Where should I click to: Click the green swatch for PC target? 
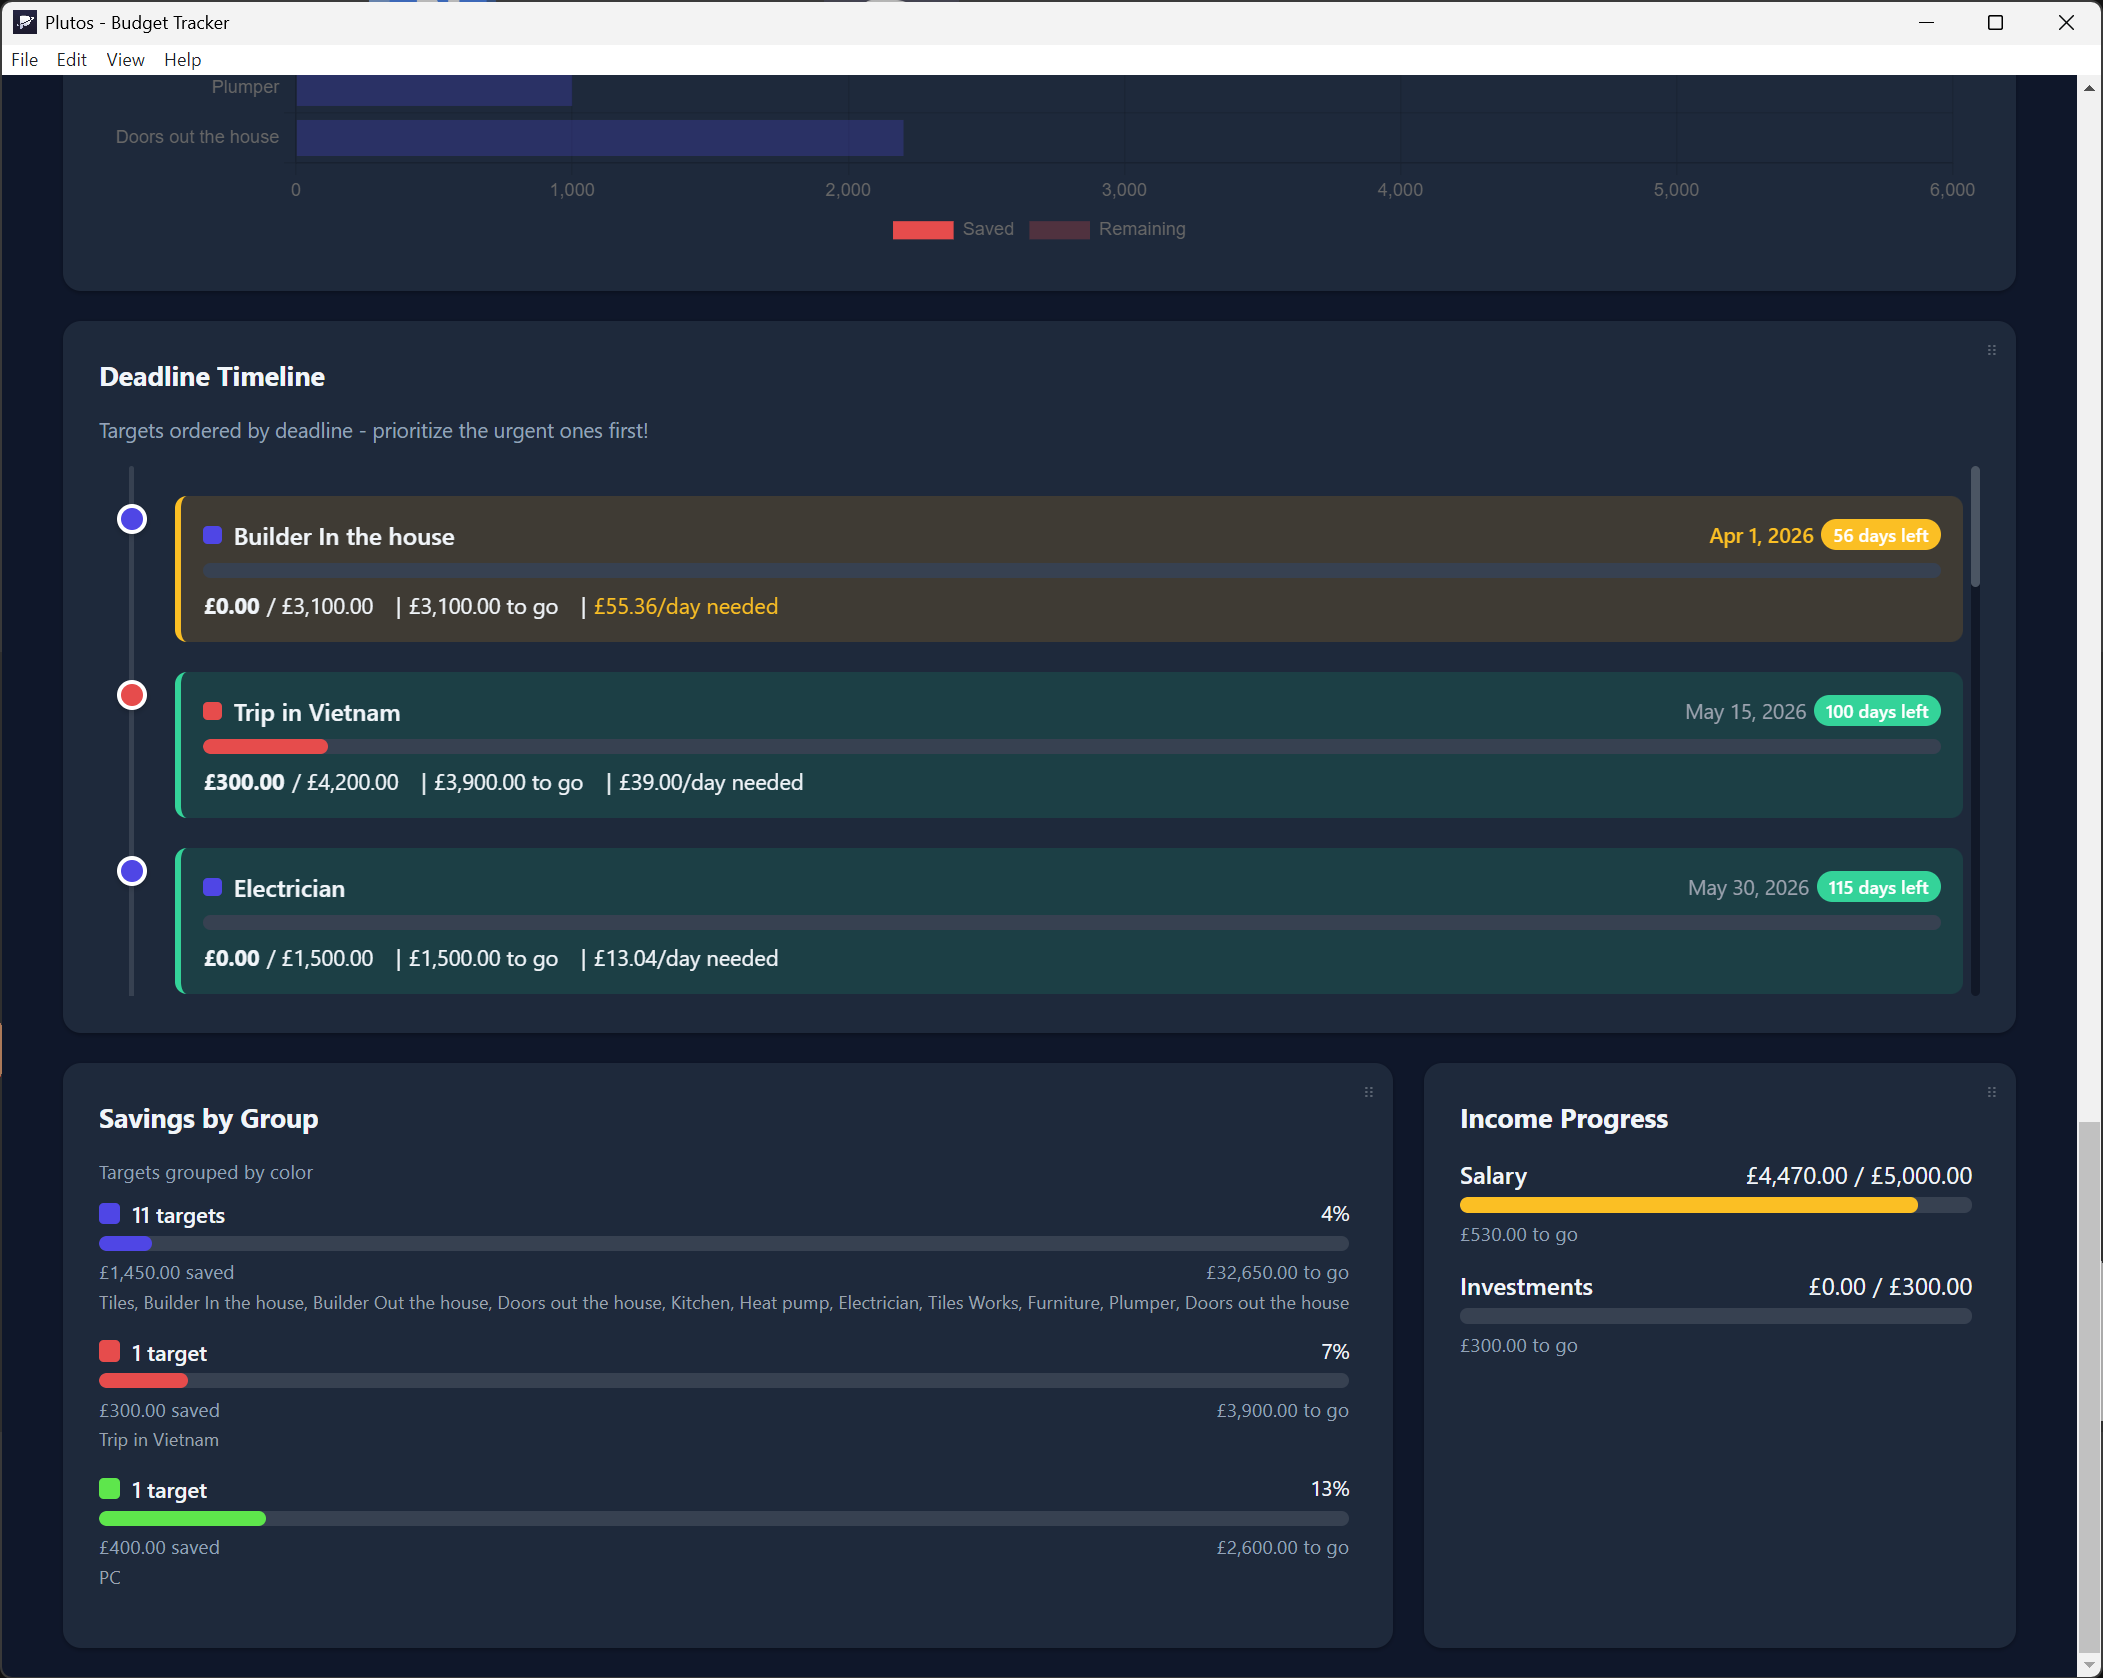[x=110, y=1489]
